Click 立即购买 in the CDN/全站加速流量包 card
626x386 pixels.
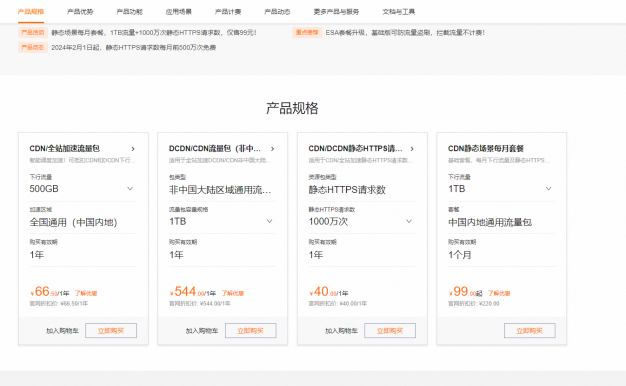pos(111,331)
